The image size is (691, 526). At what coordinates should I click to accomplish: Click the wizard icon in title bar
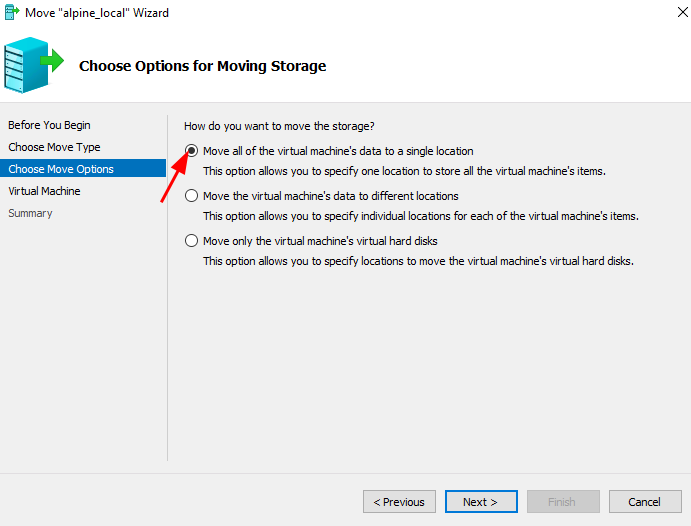(x=12, y=13)
